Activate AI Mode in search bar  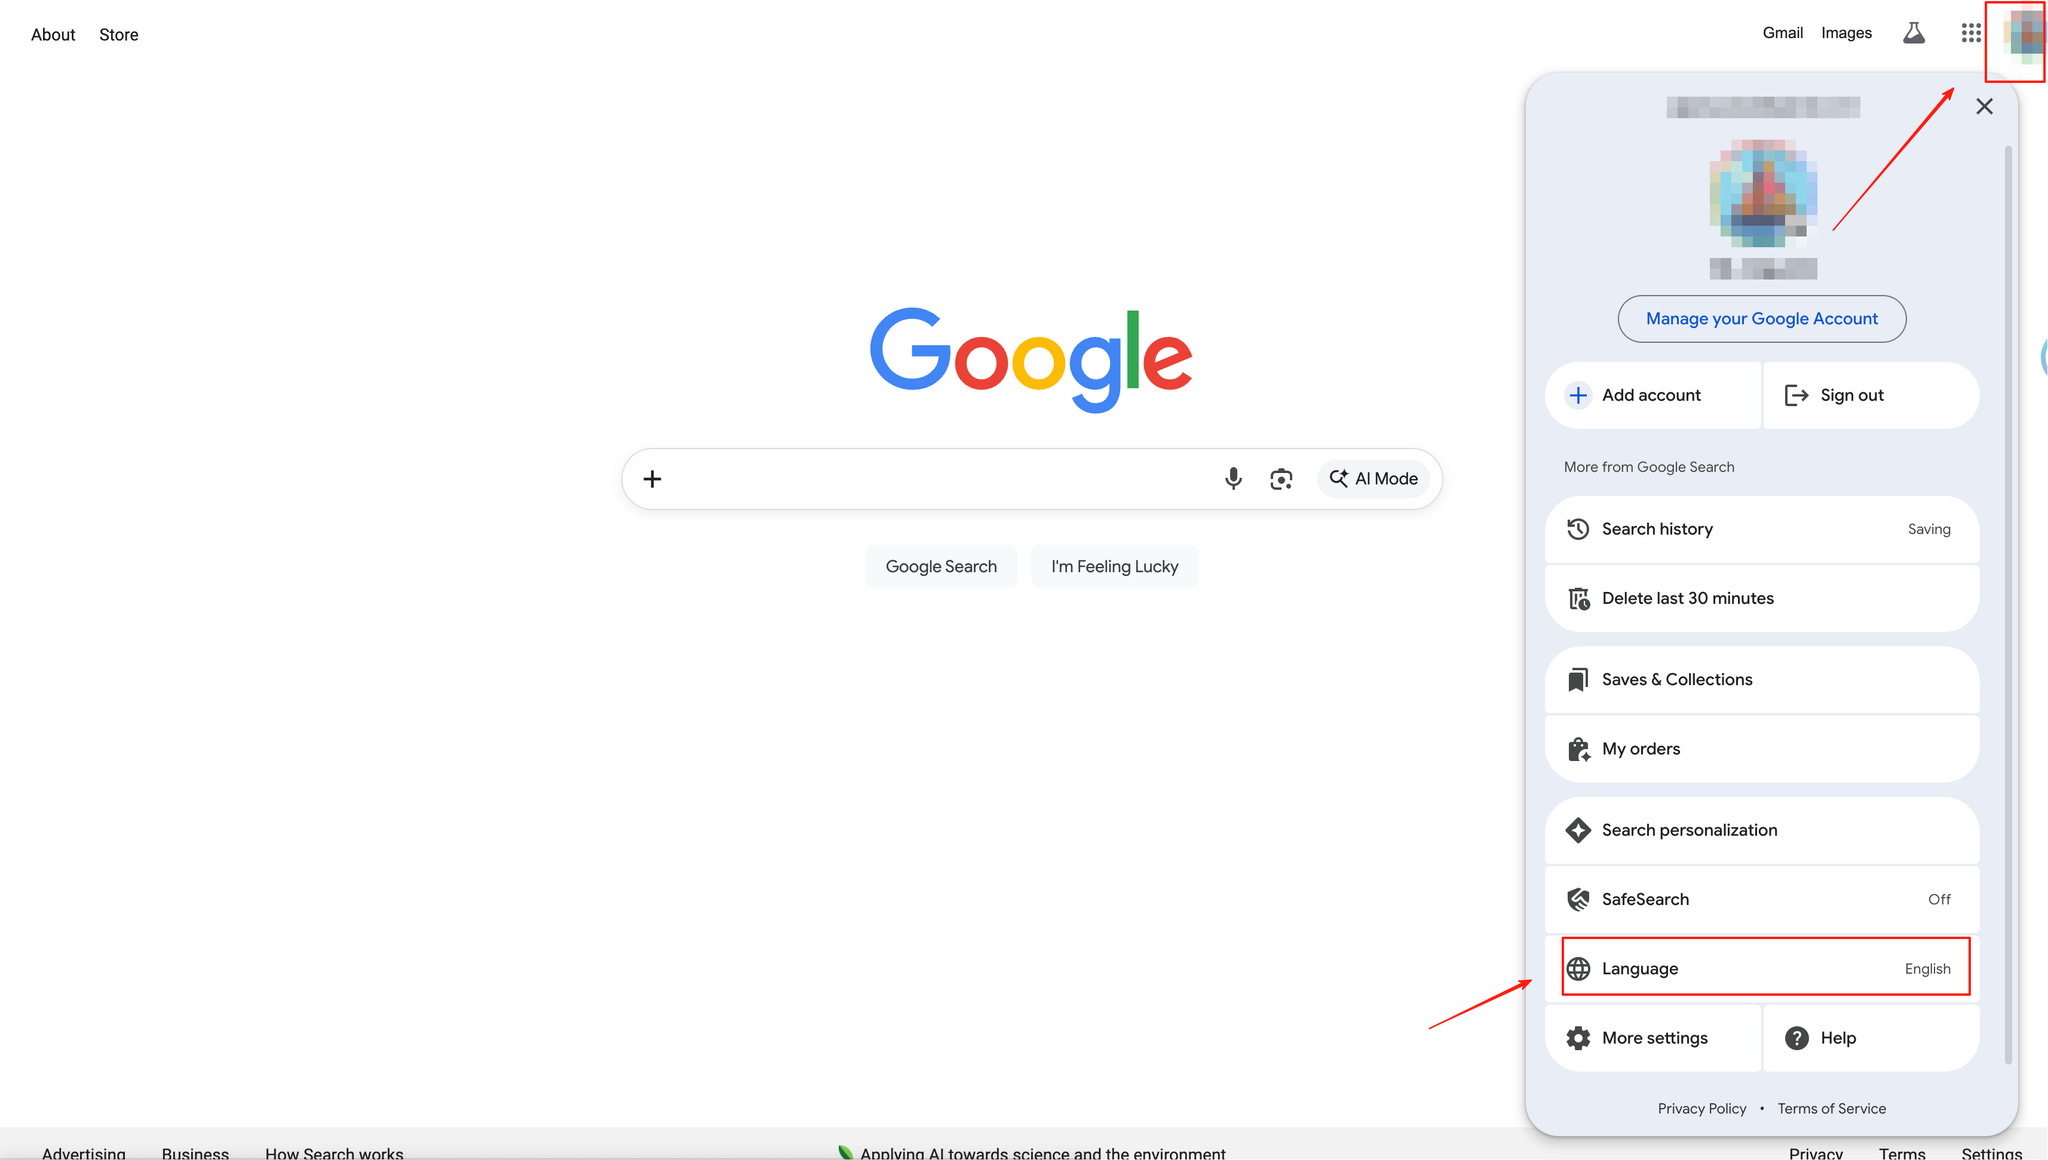1373,479
